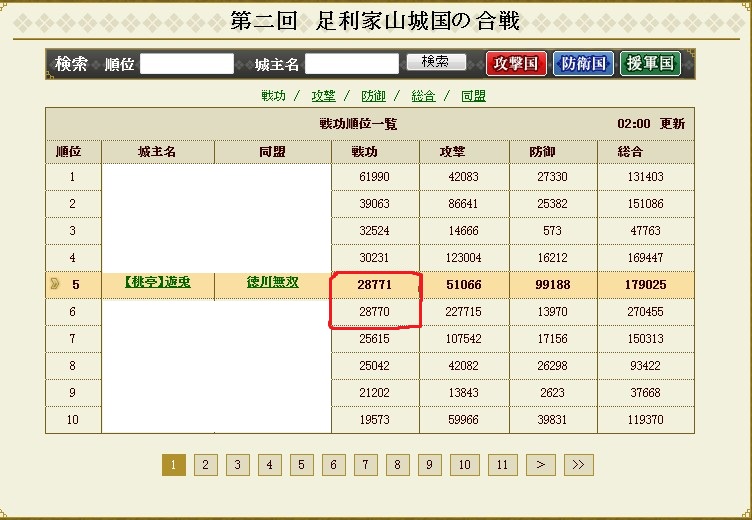This screenshot has width=752, height=520.
Task: Click the next page > button
Action: click(x=540, y=465)
